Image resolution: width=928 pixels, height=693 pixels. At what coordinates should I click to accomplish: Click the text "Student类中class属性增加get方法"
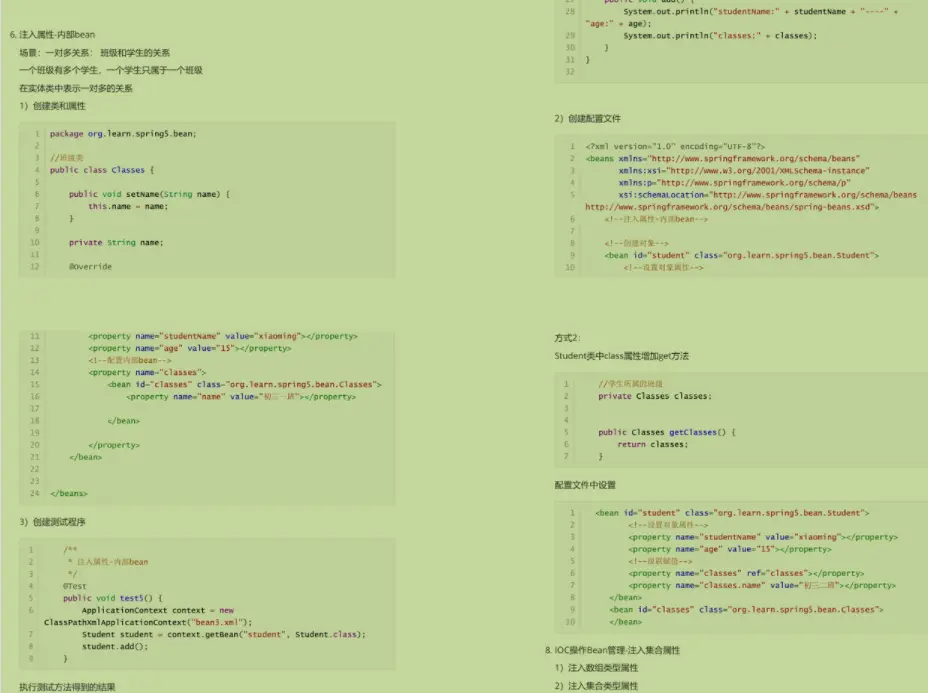(x=621, y=356)
